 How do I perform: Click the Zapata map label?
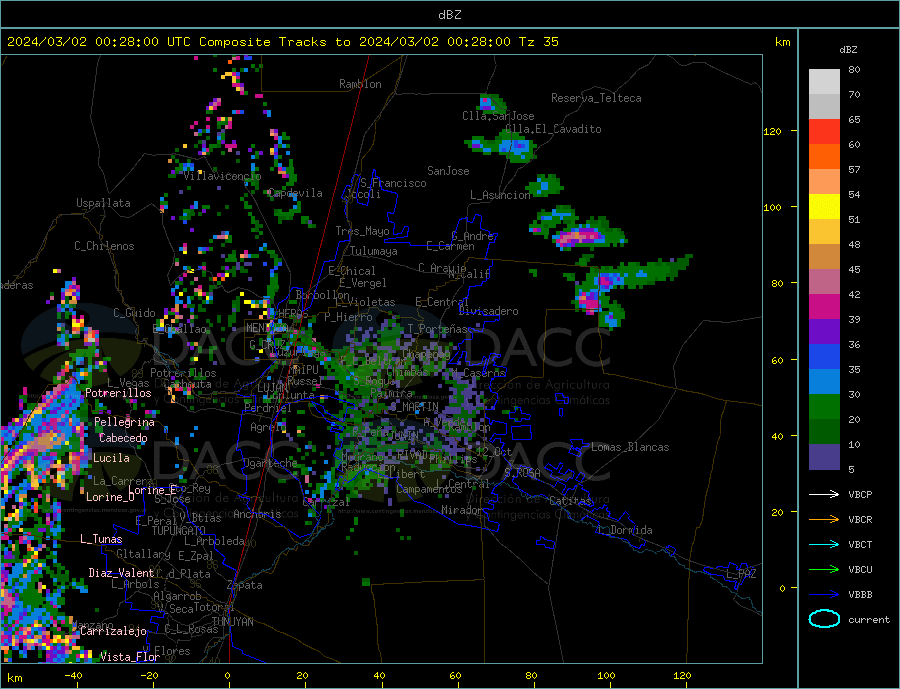(245, 585)
